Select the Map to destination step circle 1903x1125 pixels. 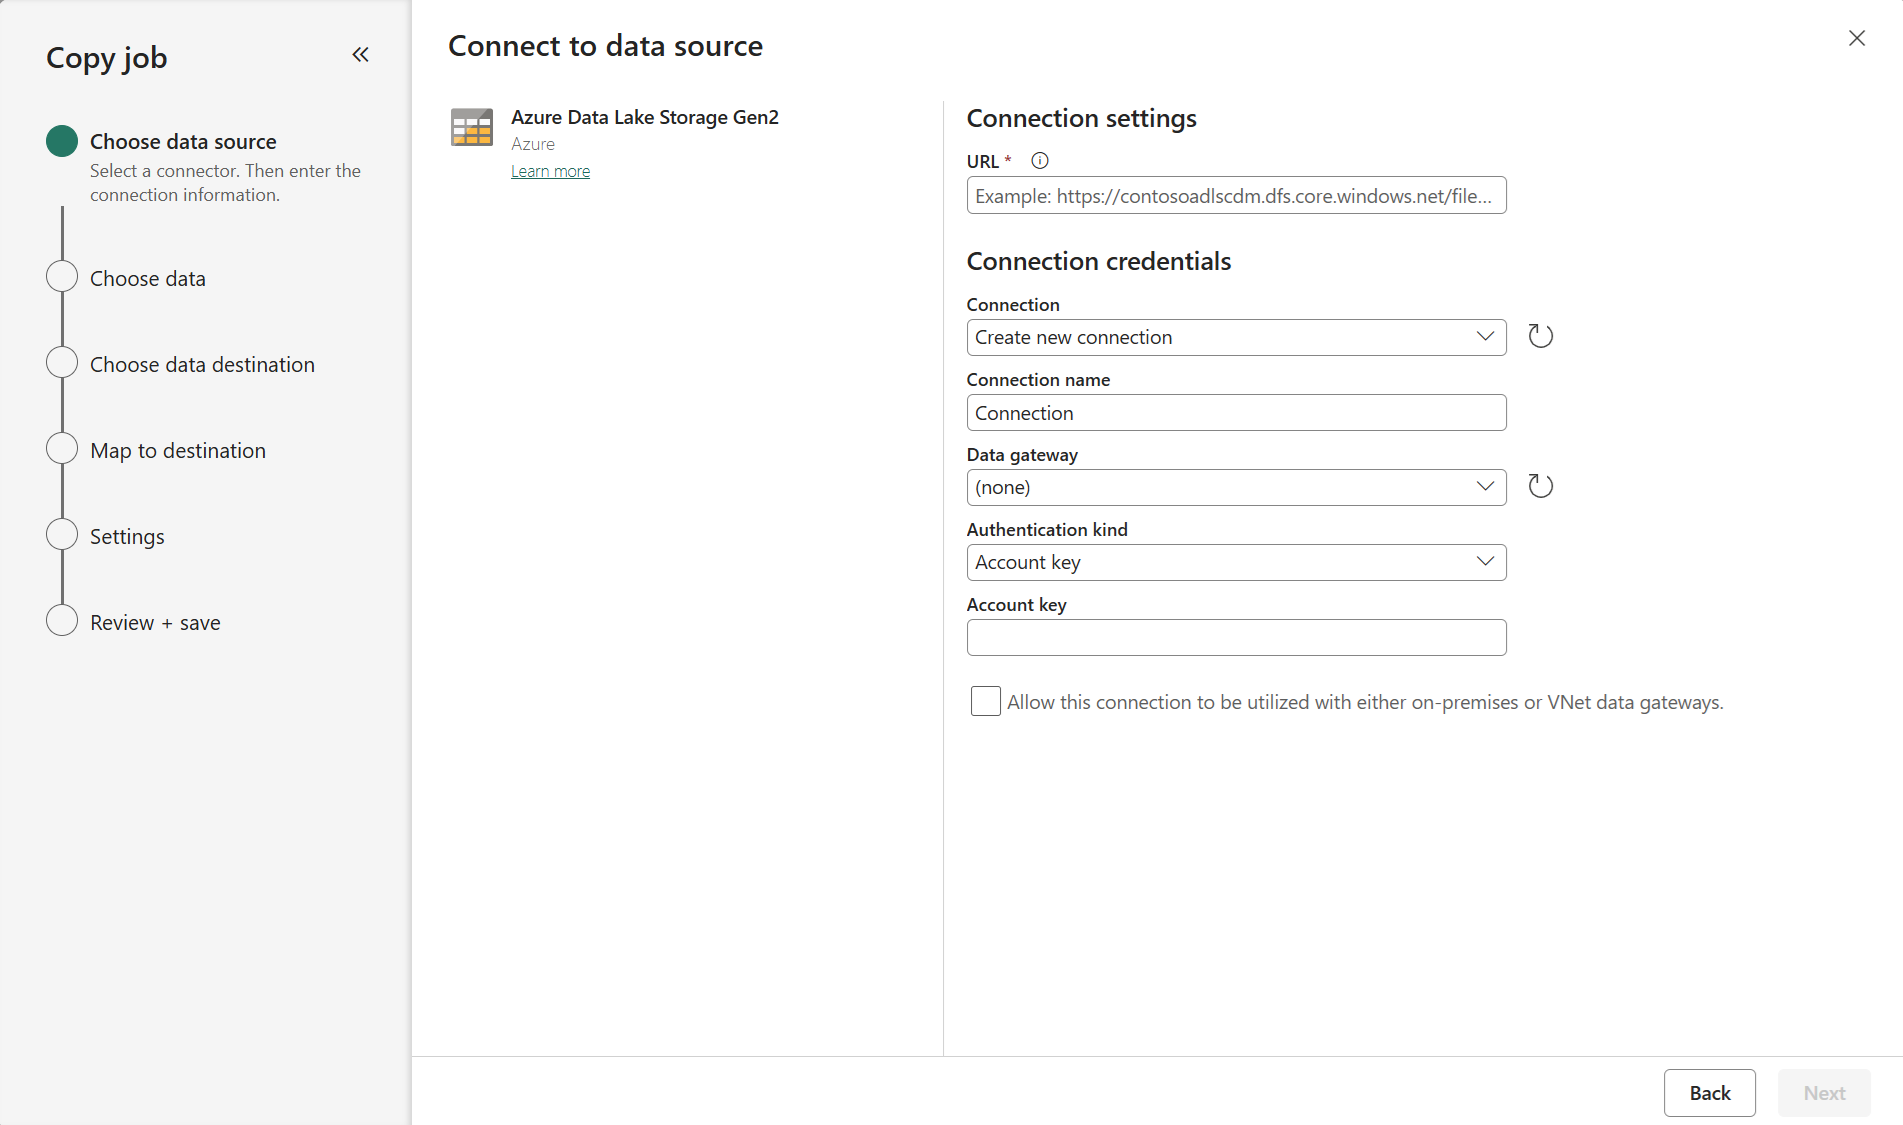click(x=62, y=449)
